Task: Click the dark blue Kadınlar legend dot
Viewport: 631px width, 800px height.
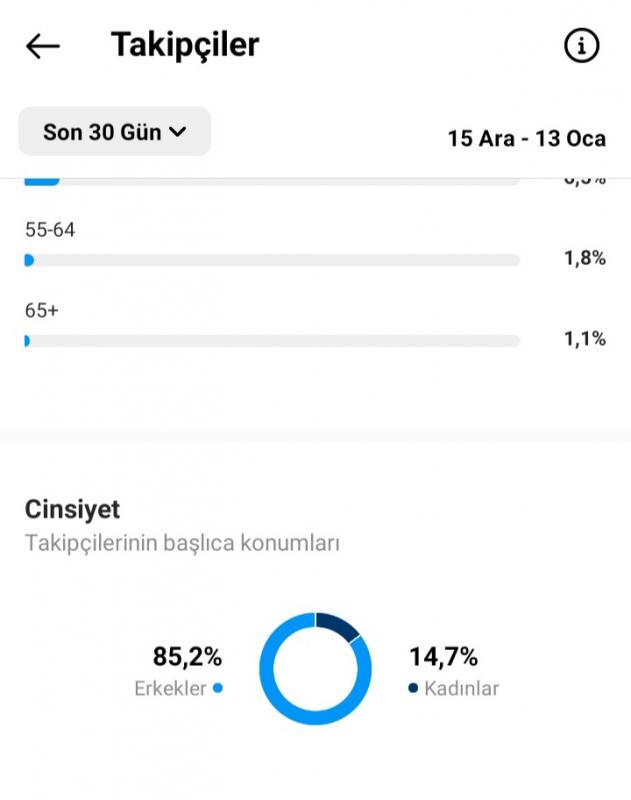Action: click(413, 688)
